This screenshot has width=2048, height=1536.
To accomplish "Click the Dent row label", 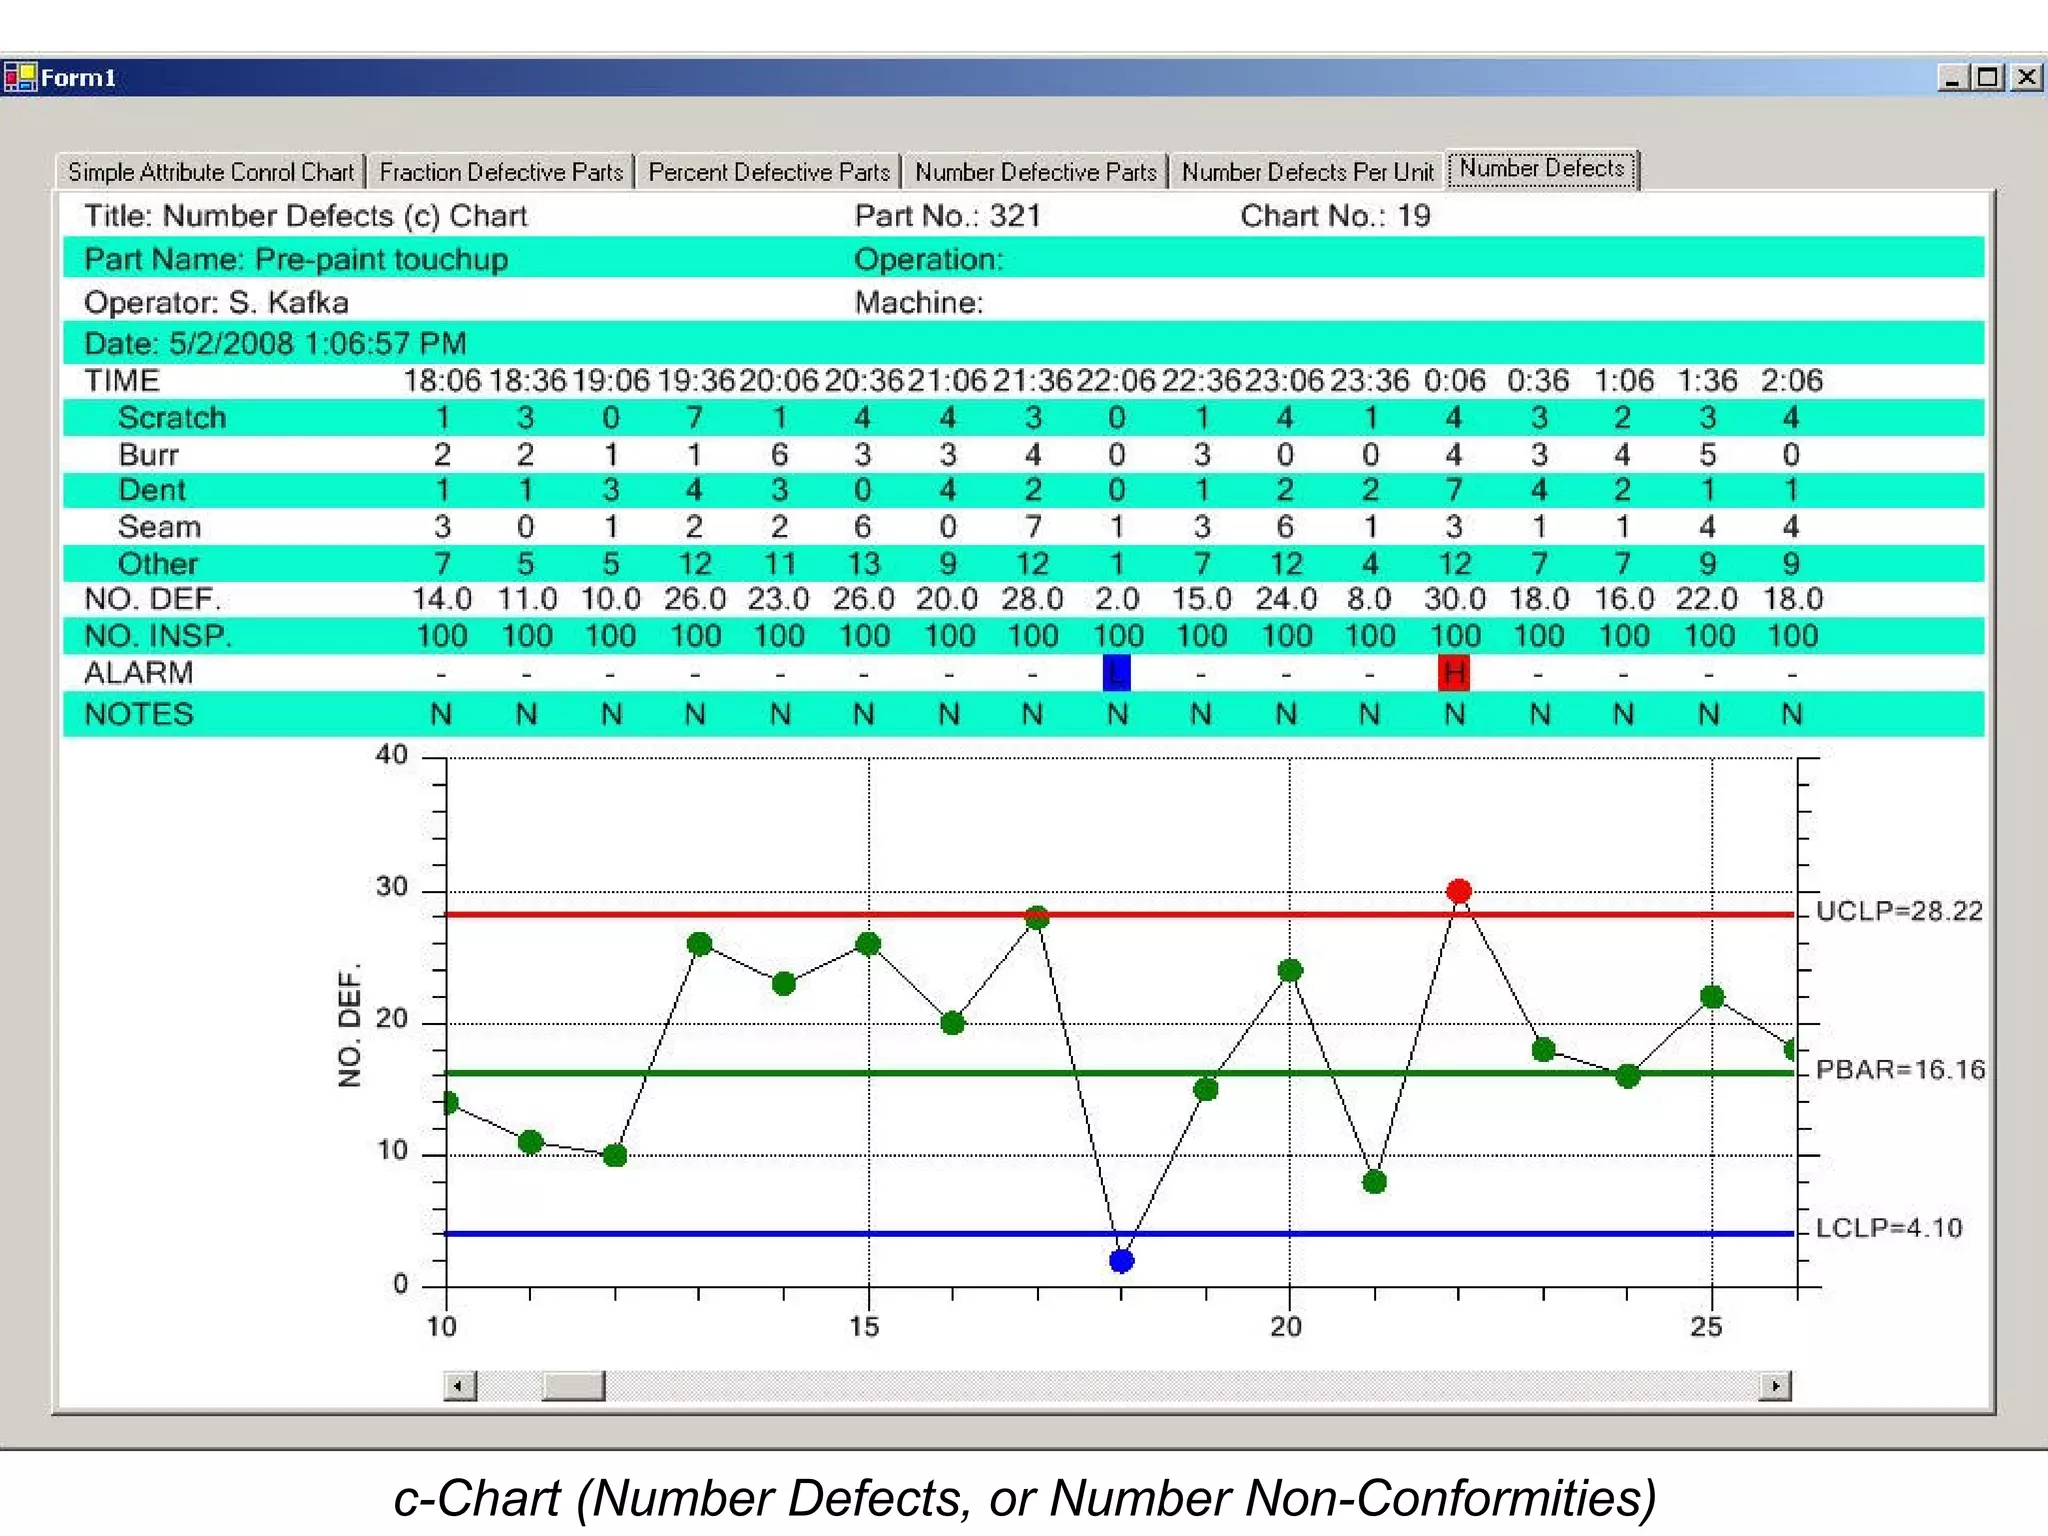I will (x=152, y=490).
